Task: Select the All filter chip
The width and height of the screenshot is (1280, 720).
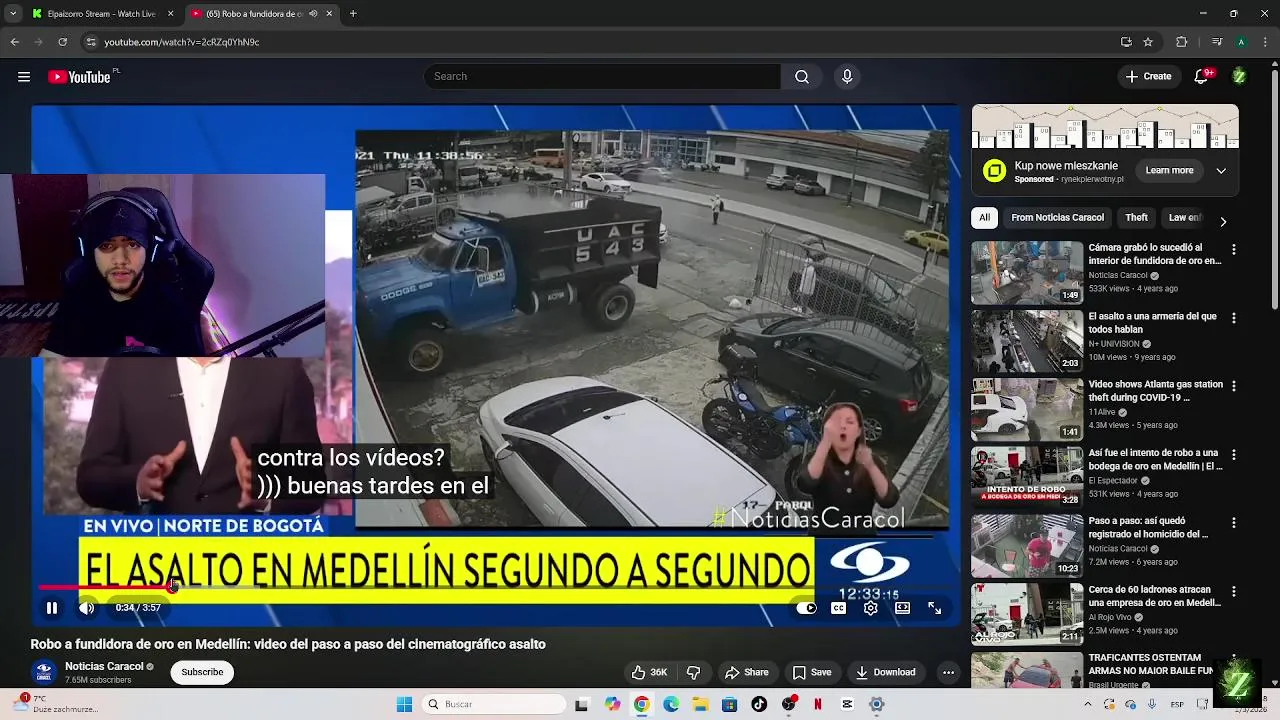Action: 984,218
